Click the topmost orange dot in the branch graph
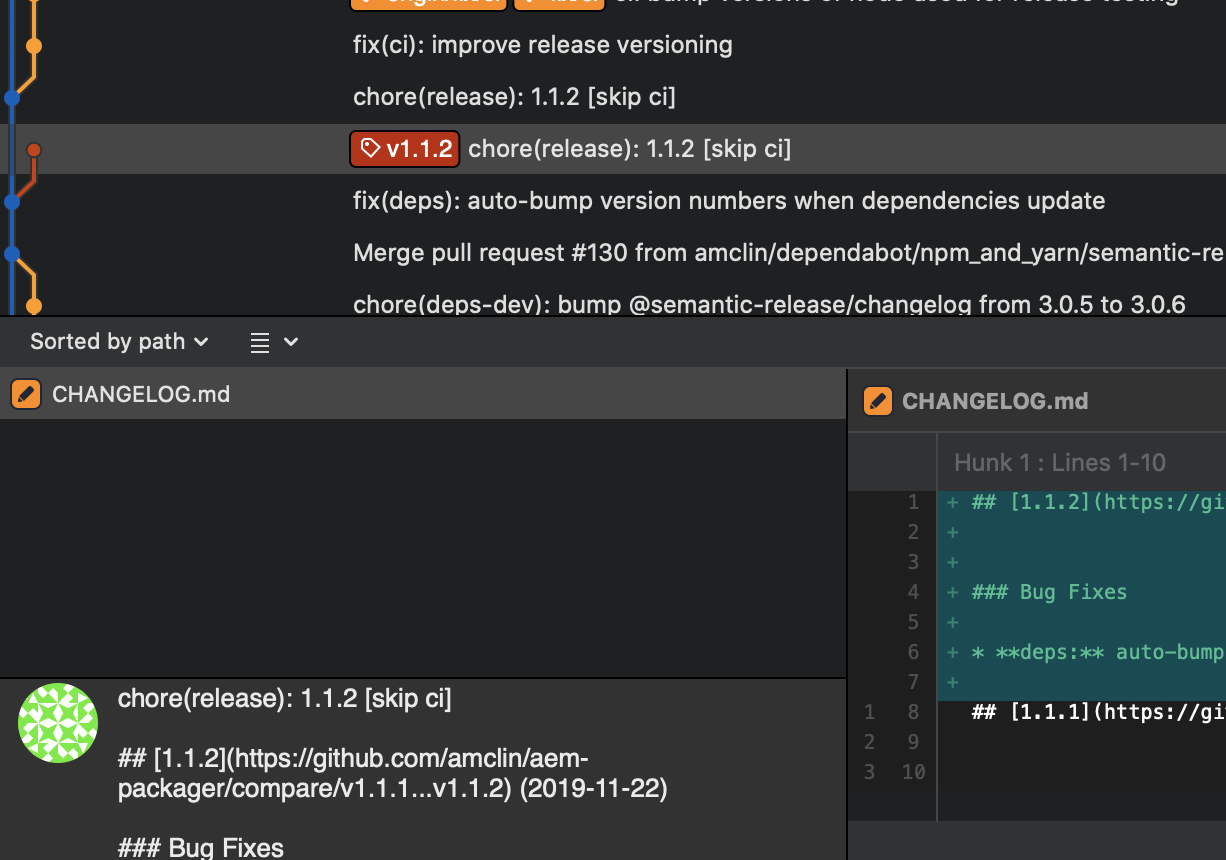1226x860 pixels. coord(34,44)
